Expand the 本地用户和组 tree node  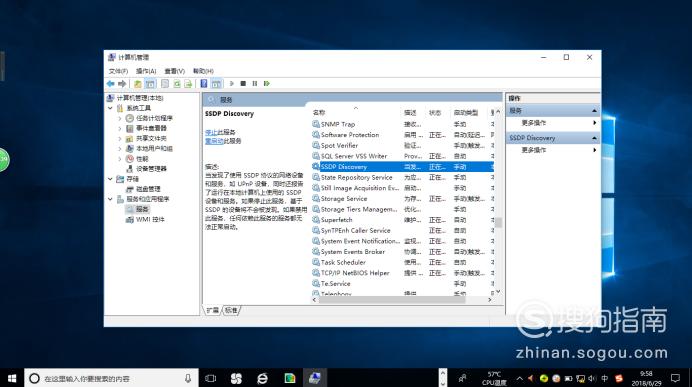coord(120,149)
